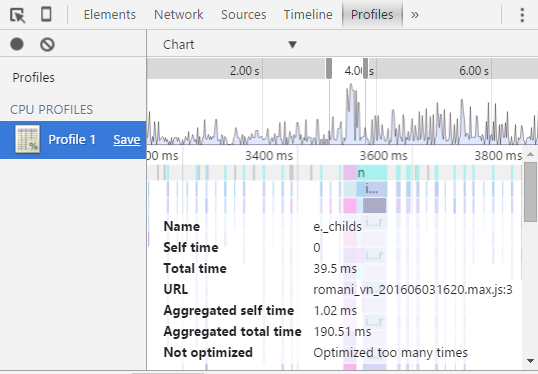538x374 pixels.
Task: Show more tabs via double chevron
Action: click(x=414, y=15)
